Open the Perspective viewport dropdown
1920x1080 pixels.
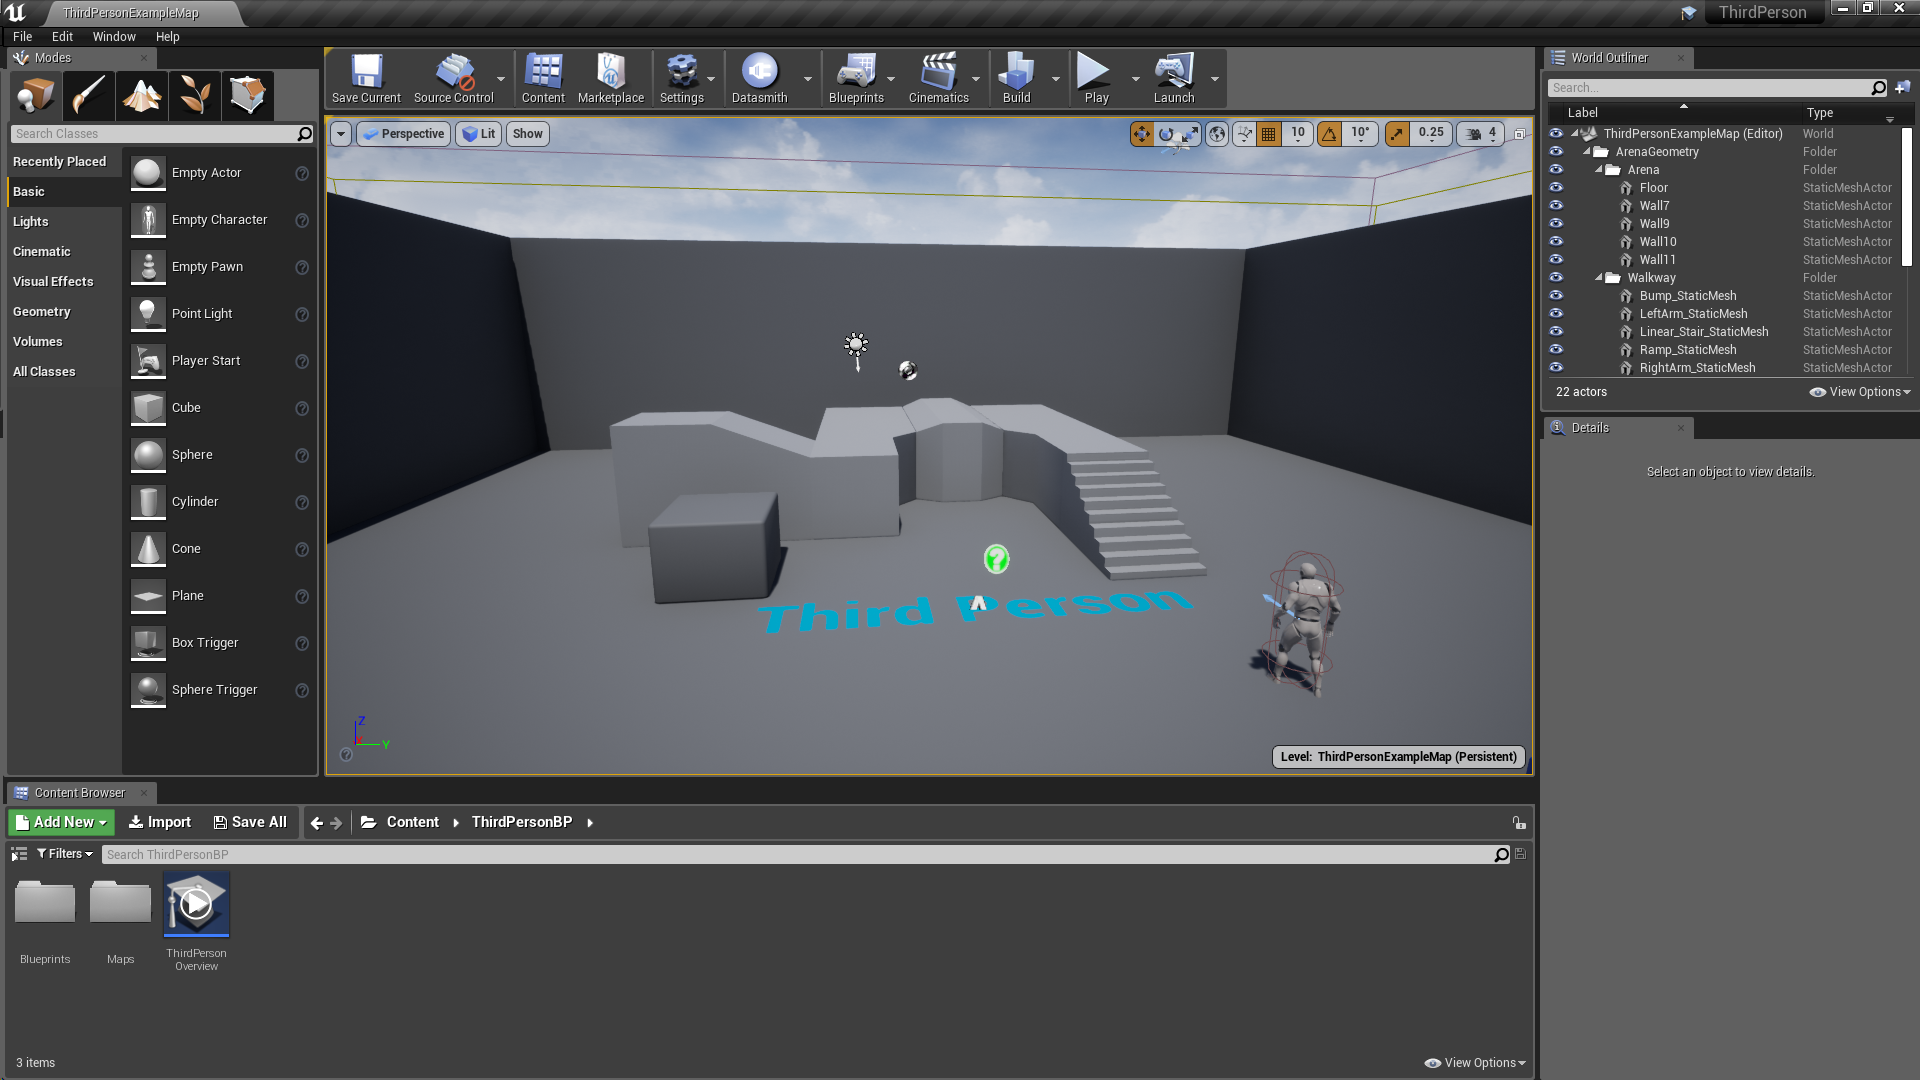(402, 133)
